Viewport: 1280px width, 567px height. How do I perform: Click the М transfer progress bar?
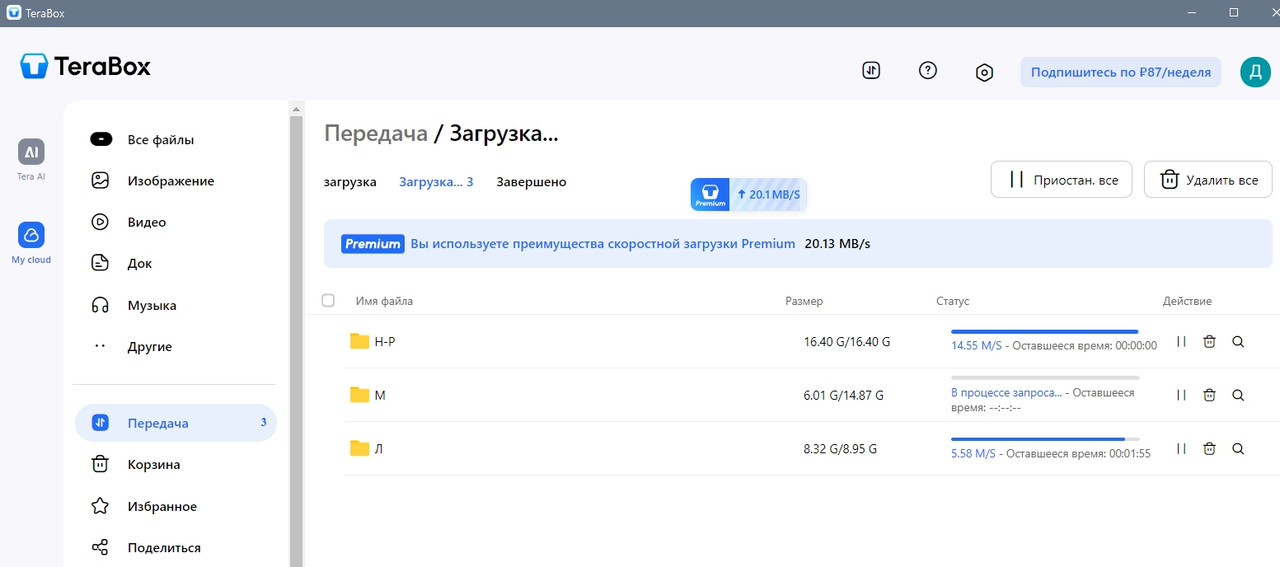pyautogui.click(x=1045, y=378)
